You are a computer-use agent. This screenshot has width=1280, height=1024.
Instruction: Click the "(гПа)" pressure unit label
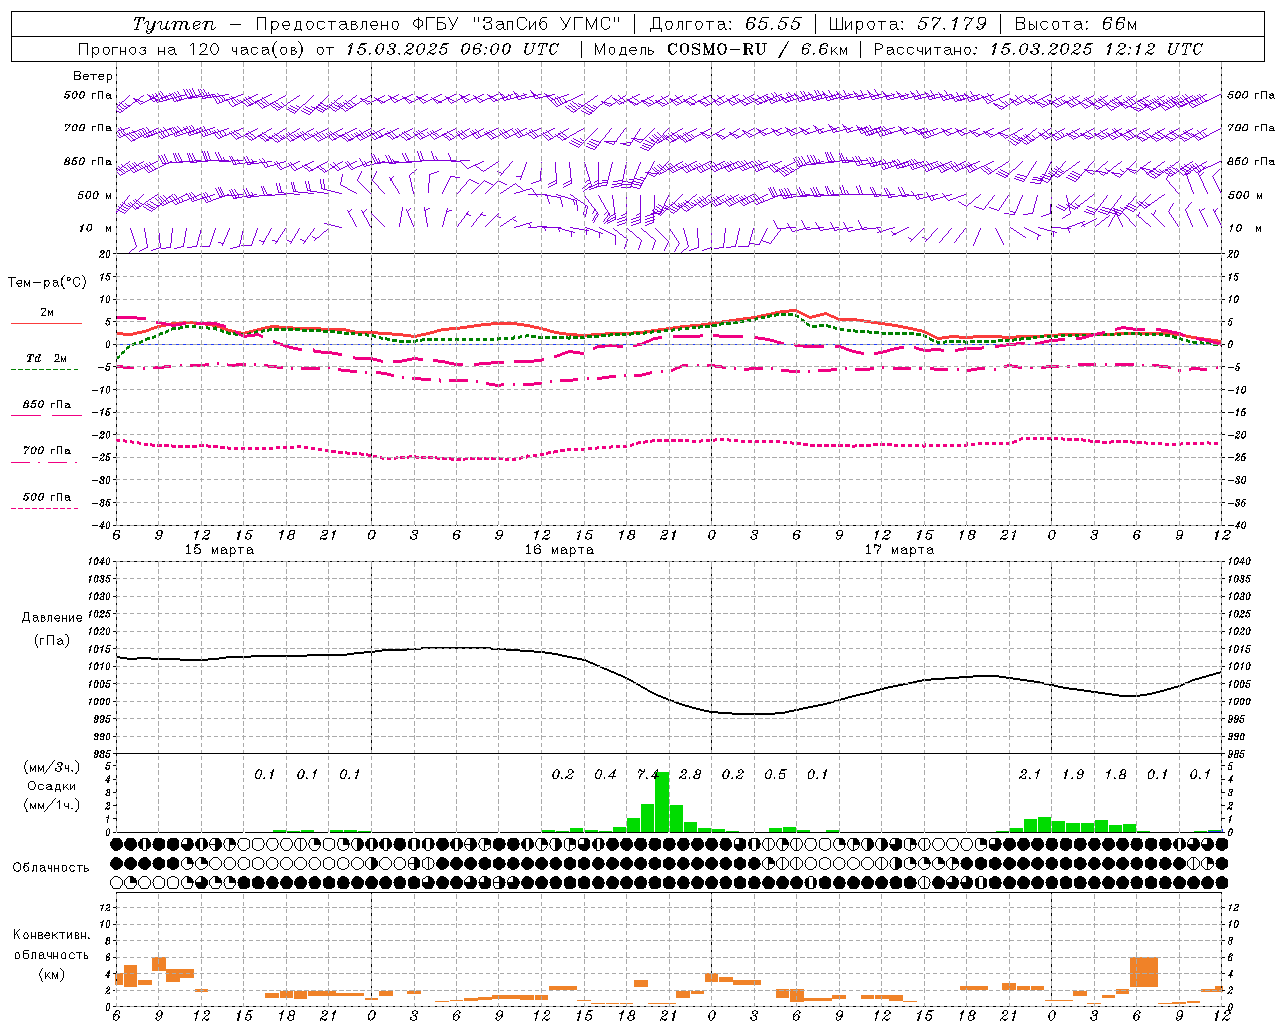pos(52,641)
